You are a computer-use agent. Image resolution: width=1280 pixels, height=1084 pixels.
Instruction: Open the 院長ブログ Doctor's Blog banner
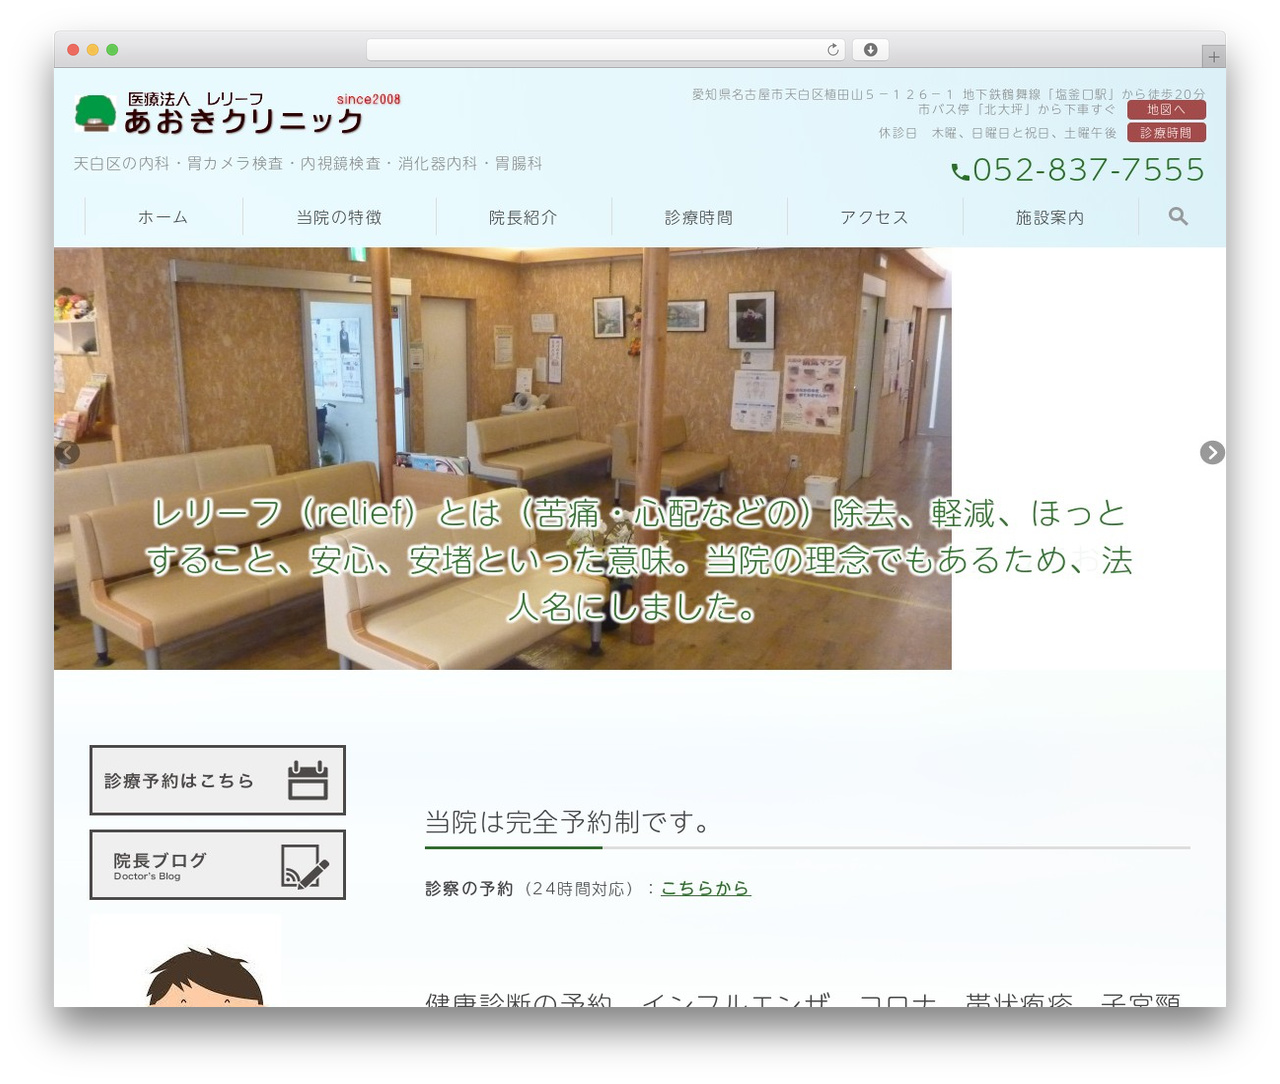(218, 865)
